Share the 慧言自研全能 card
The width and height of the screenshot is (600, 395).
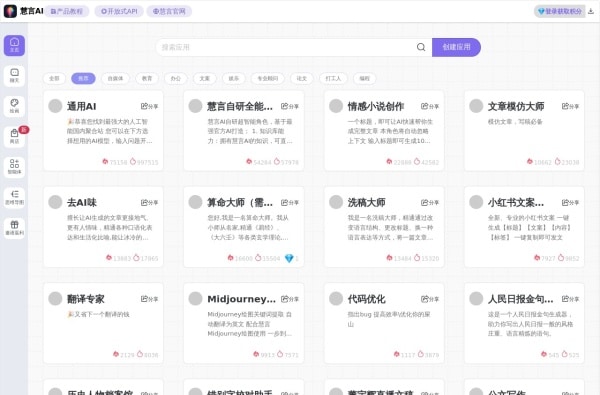[290, 106]
